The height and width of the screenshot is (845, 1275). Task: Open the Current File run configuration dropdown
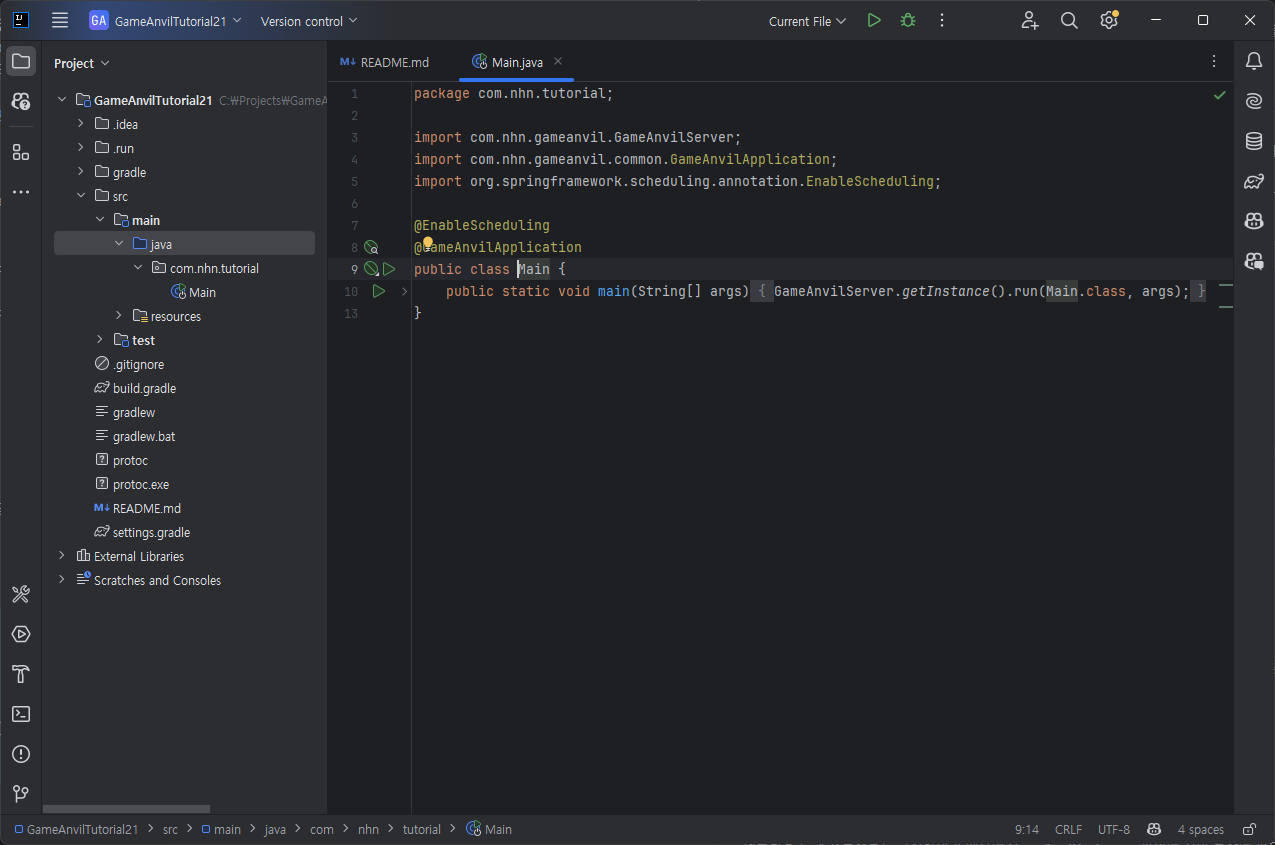click(807, 21)
